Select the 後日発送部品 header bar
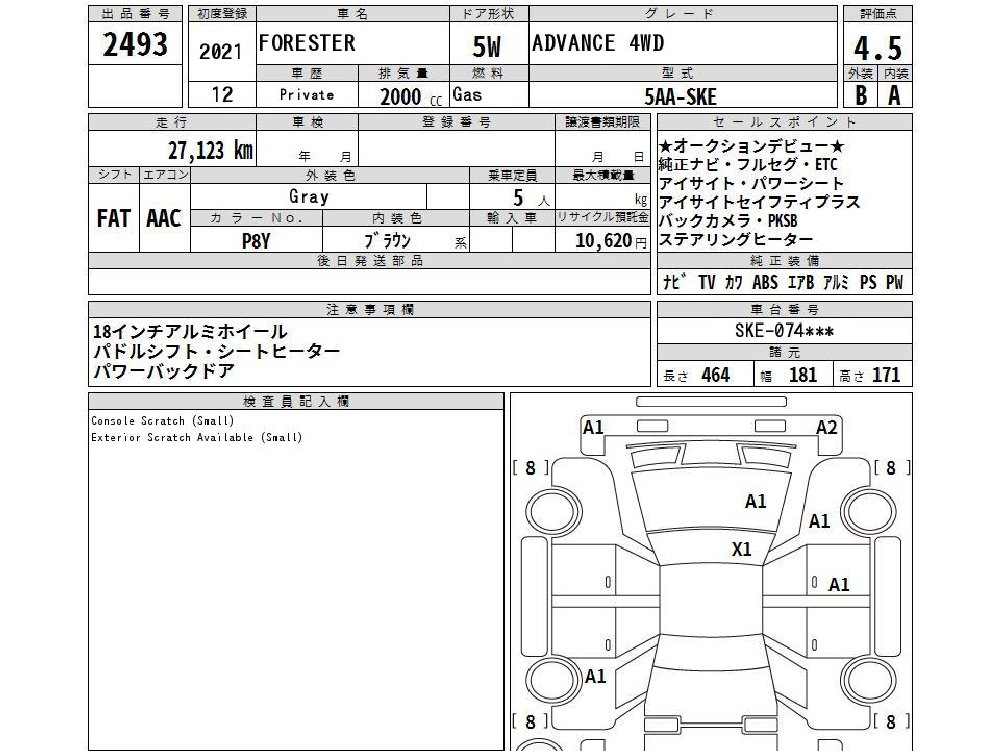Image resolution: width=1001 pixels, height=751 pixels. tap(369, 261)
